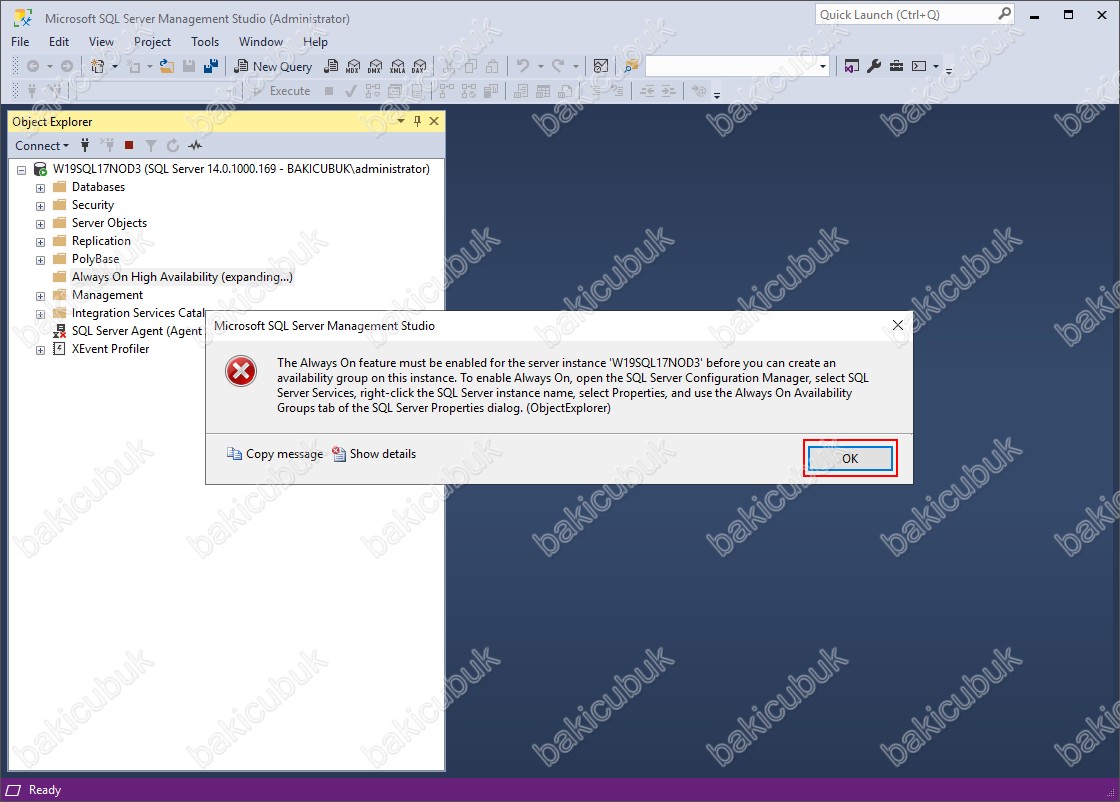The height and width of the screenshot is (802, 1120).
Task: Open the Object Explorer window position dropdown arrow
Action: click(x=401, y=121)
